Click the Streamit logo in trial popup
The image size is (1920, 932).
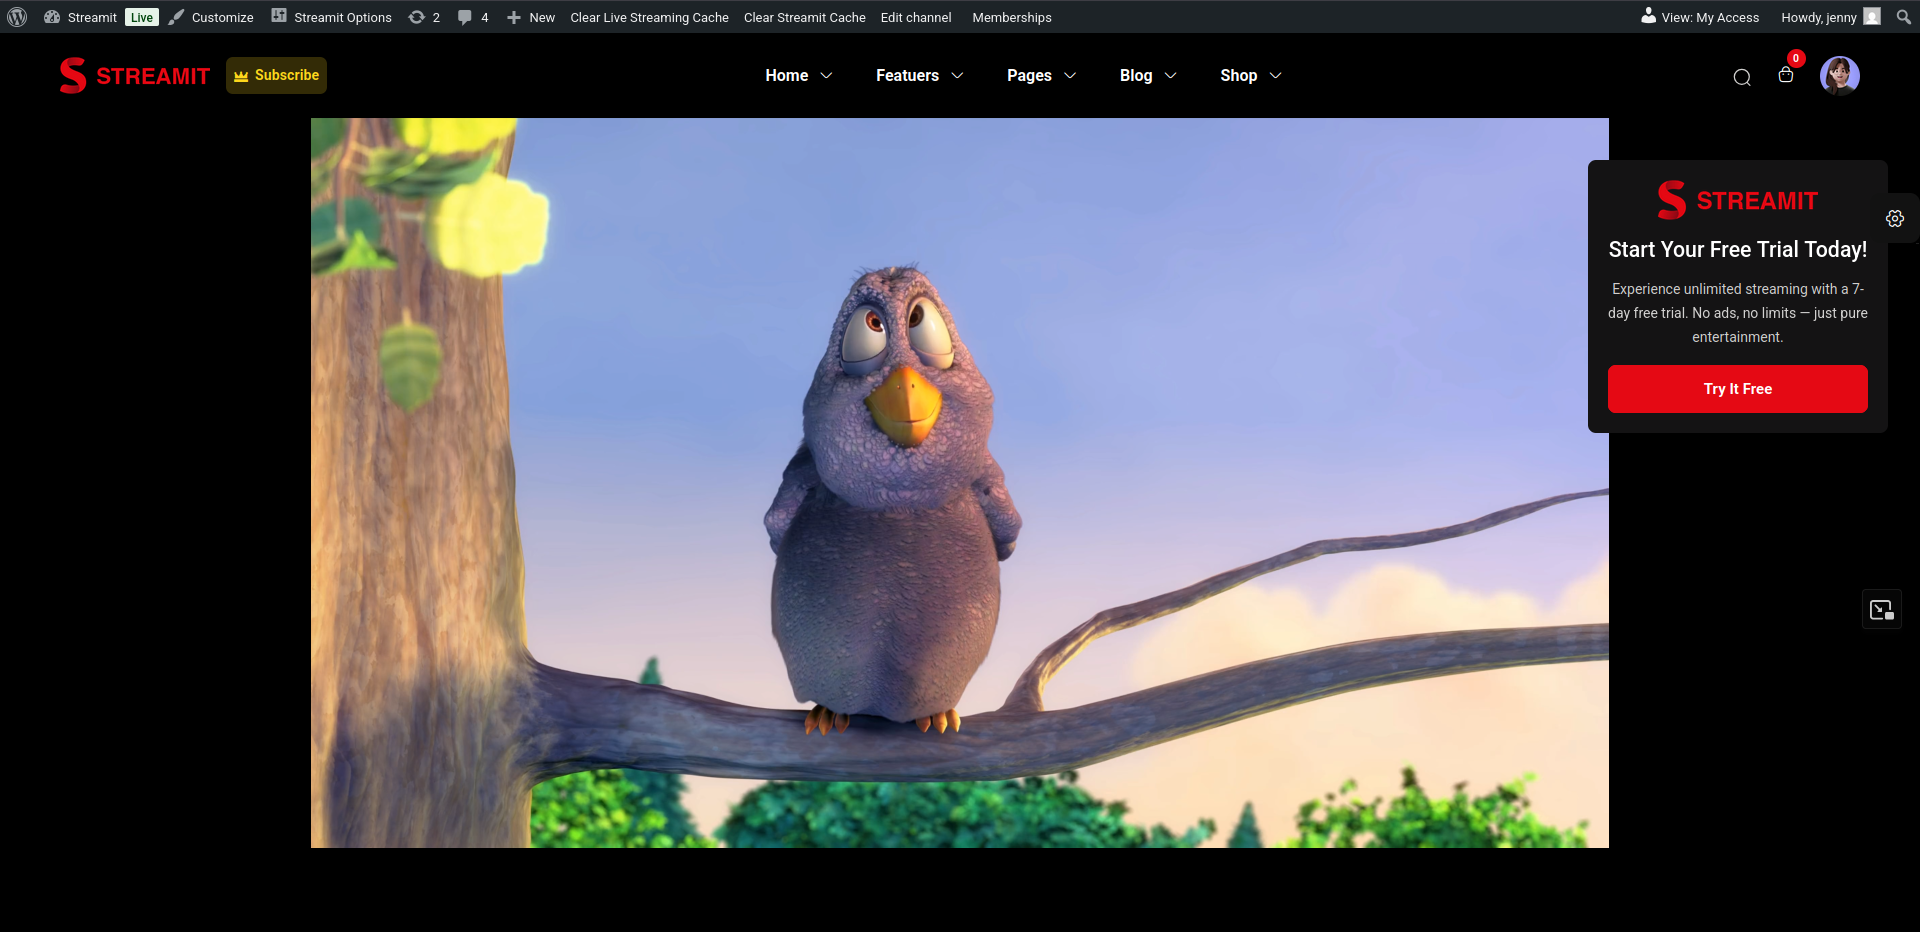1738,200
